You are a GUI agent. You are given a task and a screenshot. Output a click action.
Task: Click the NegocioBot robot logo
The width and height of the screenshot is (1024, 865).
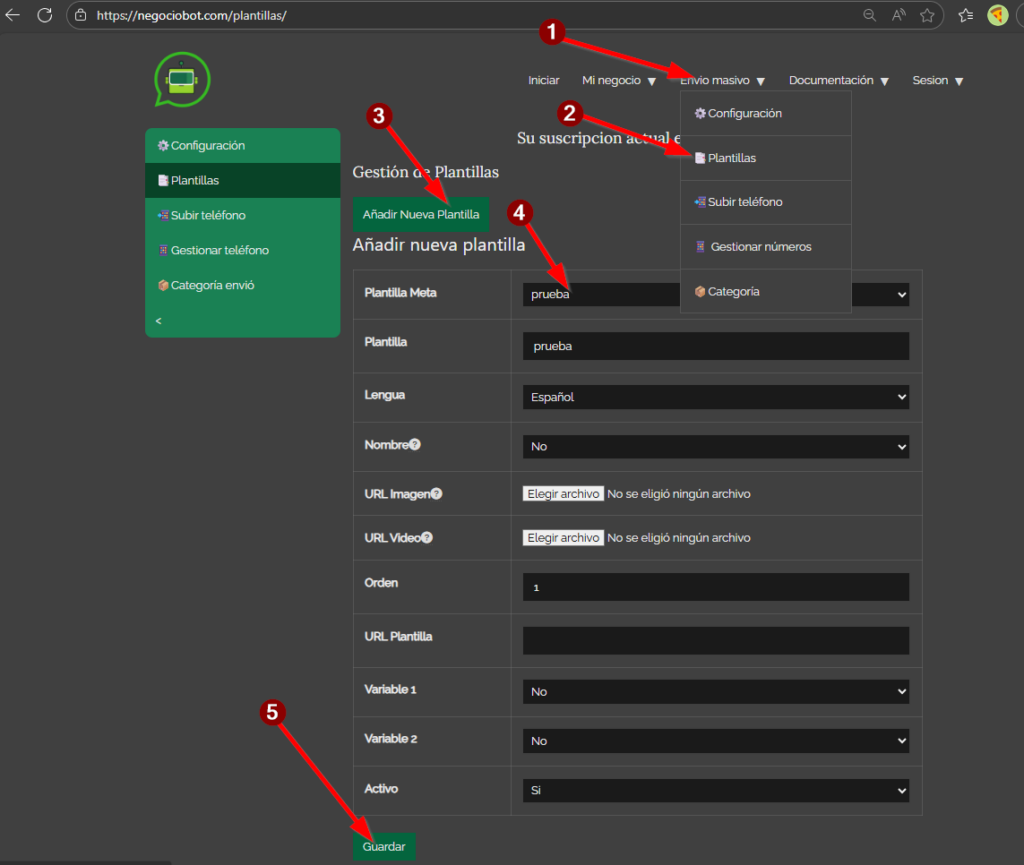(x=182, y=80)
